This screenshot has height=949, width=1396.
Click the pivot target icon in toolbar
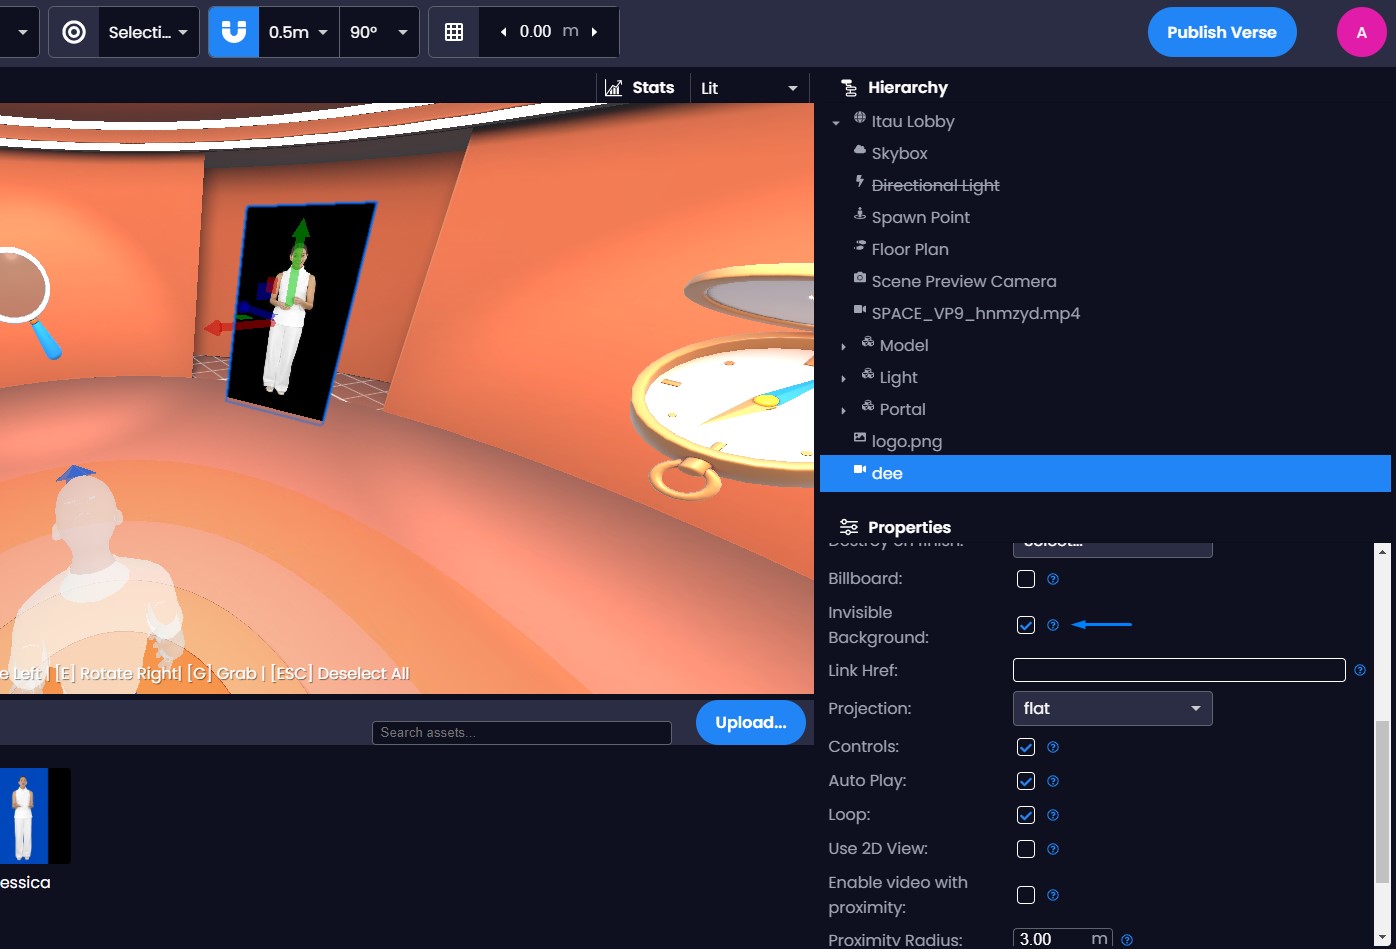[74, 32]
